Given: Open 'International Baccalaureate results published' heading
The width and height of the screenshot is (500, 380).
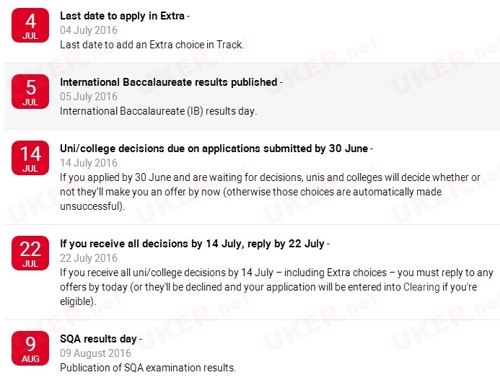Looking at the screenshot, I should point(171,82).
